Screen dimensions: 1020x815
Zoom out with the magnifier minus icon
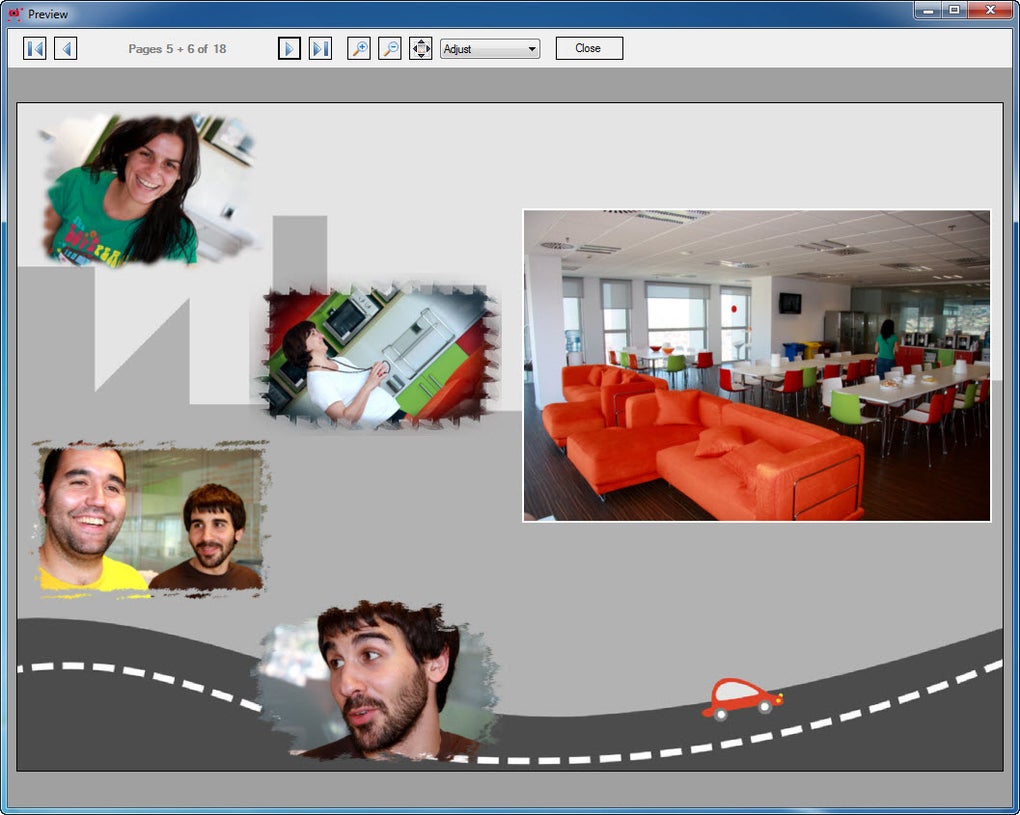tap(390, 48)
